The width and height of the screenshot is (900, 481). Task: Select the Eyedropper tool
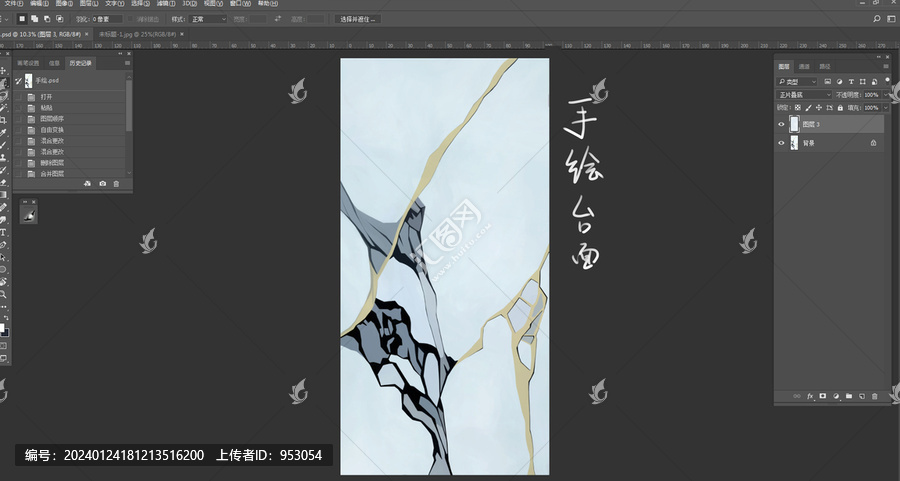click(x=3, y=133)
